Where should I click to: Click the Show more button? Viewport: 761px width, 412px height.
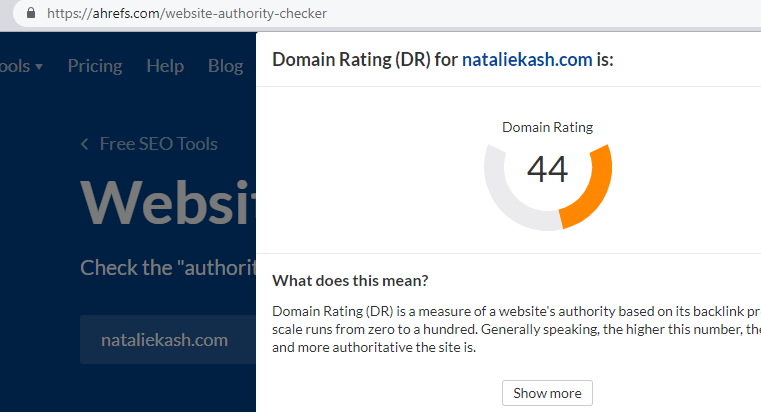coord(547,393)
